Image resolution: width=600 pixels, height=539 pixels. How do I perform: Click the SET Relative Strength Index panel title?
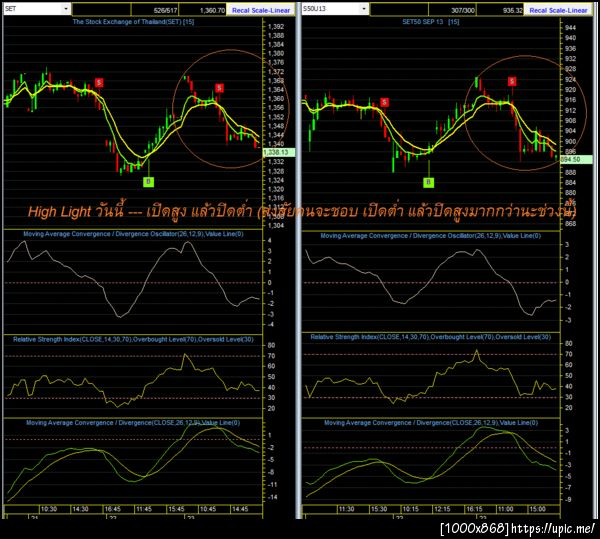[133, 339]
